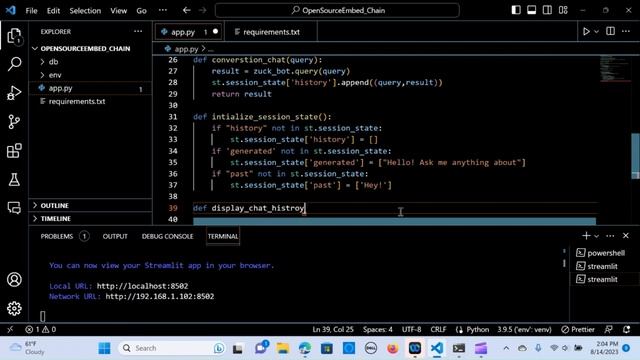Open the Manage gear icon
Screen dimensions: 640x360
click(14, 308)
